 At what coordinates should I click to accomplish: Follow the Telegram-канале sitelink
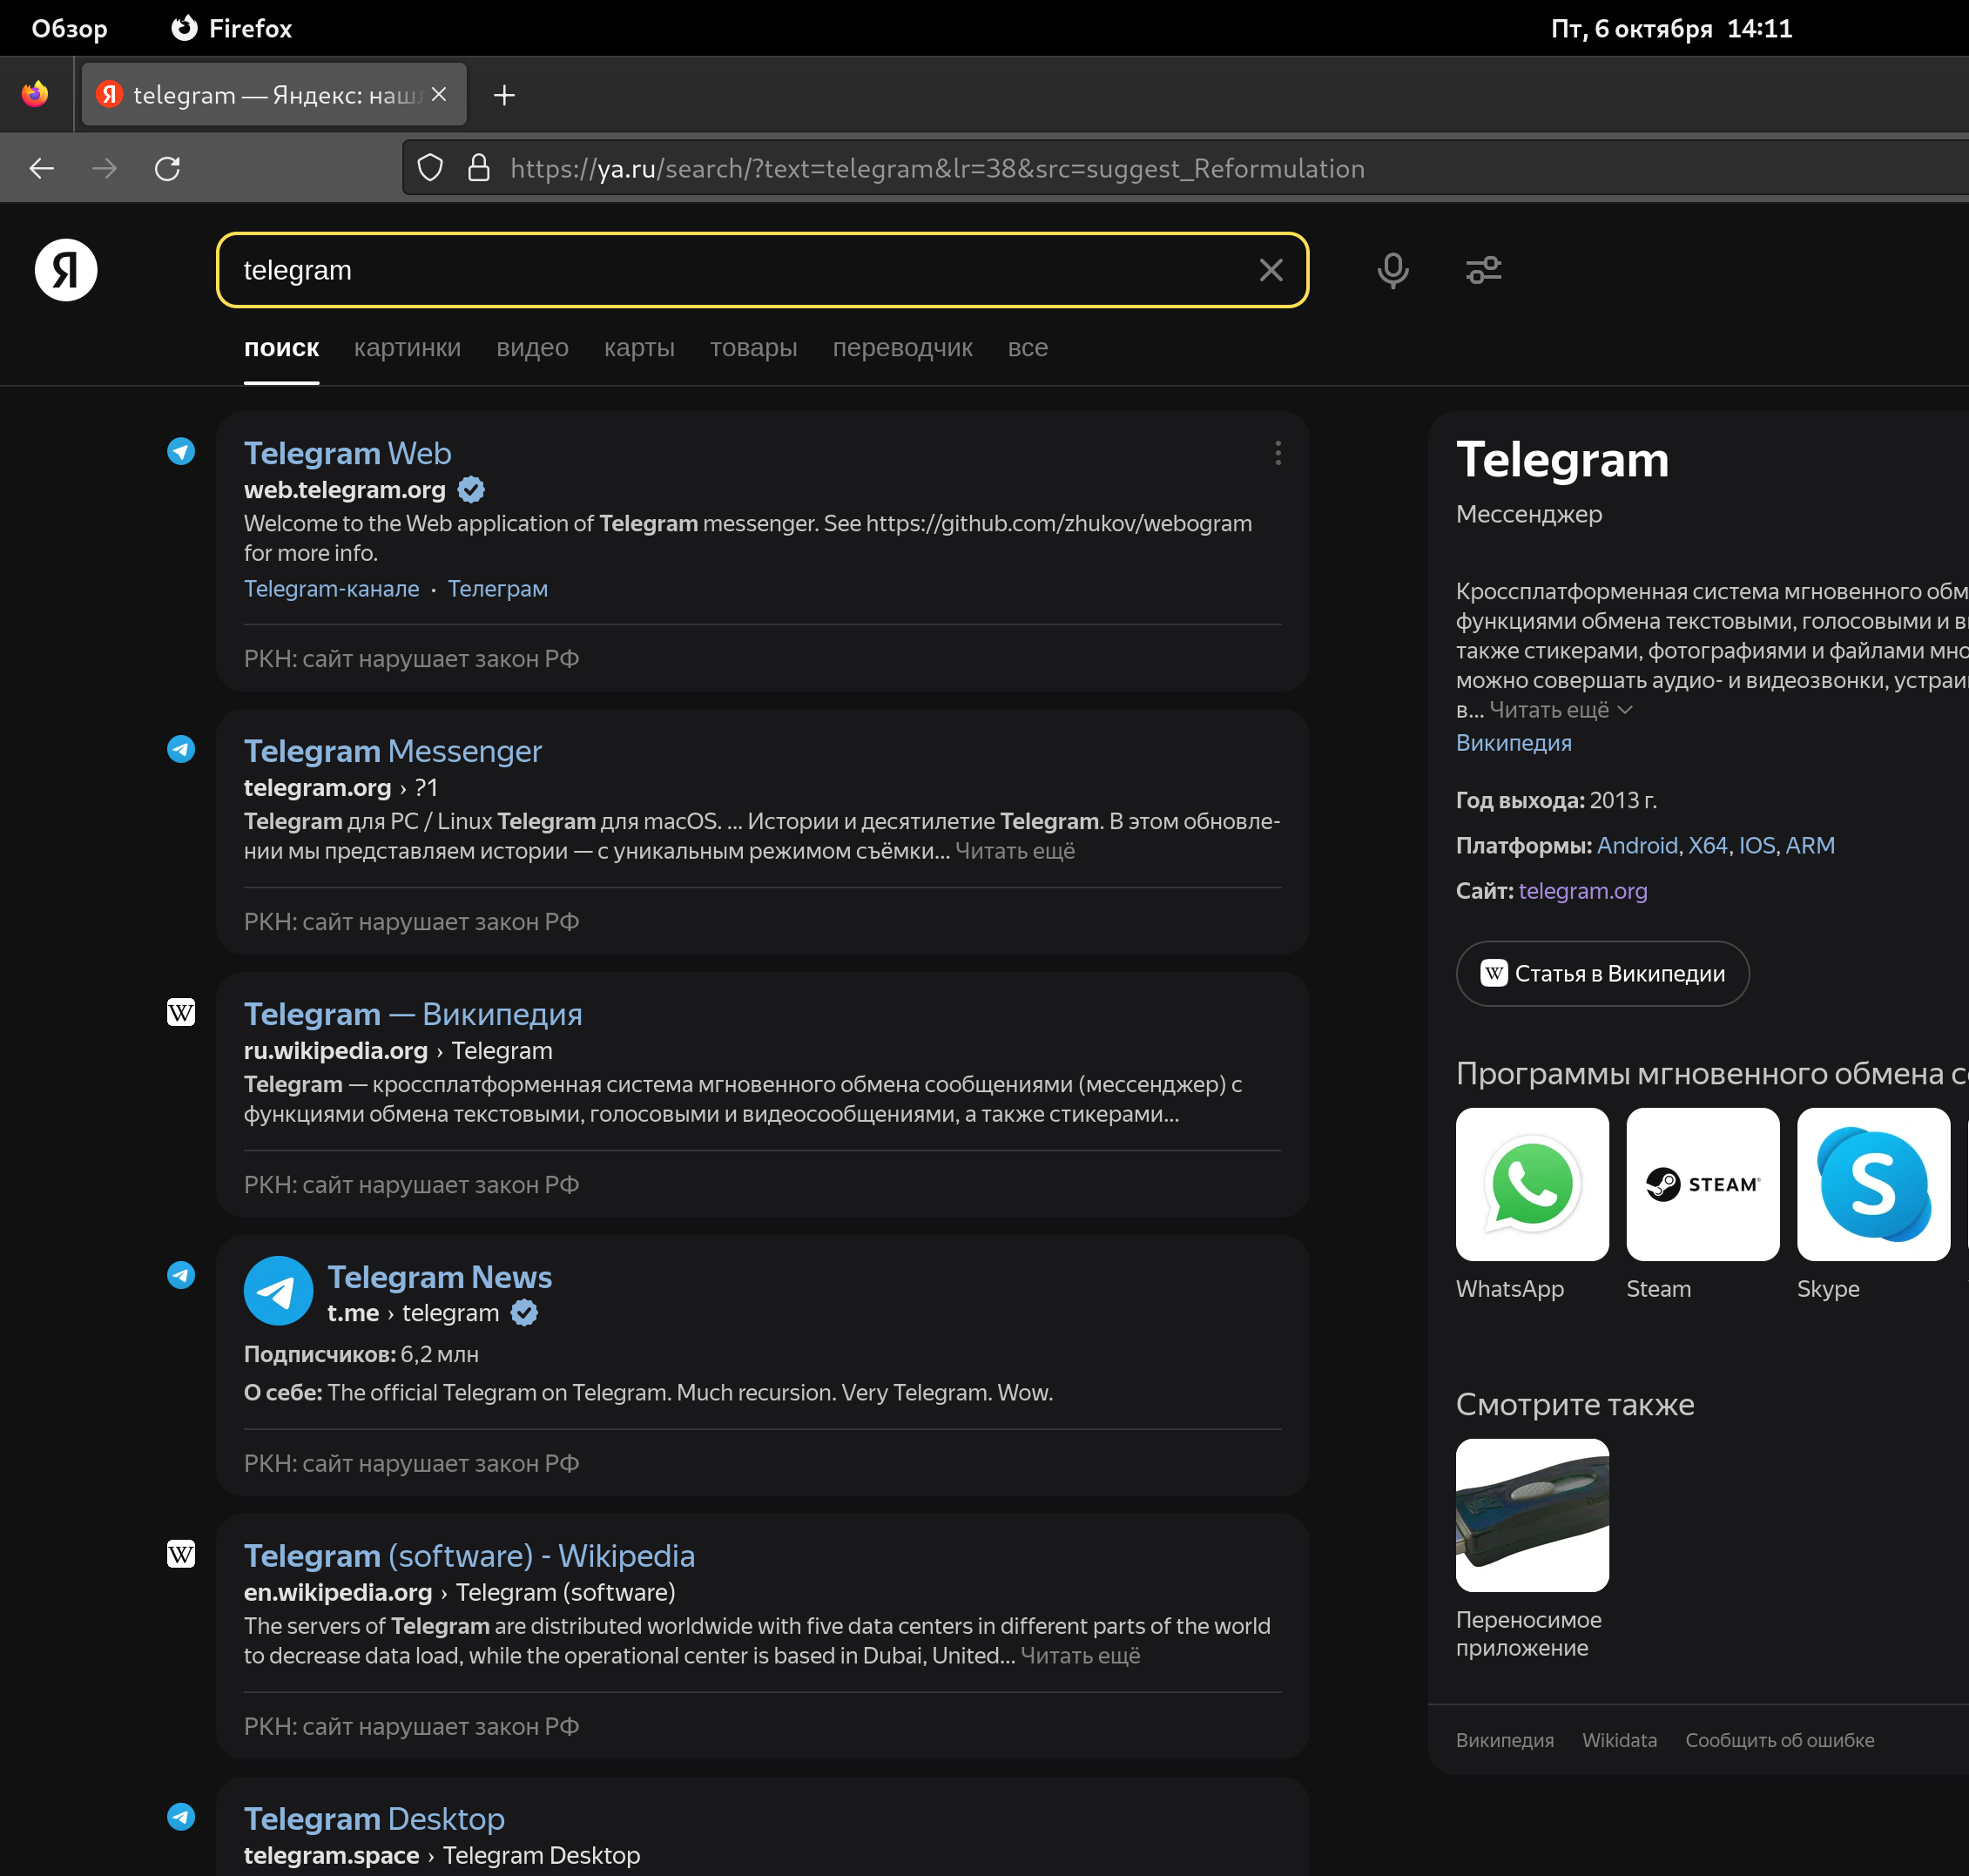pos(331,589)
